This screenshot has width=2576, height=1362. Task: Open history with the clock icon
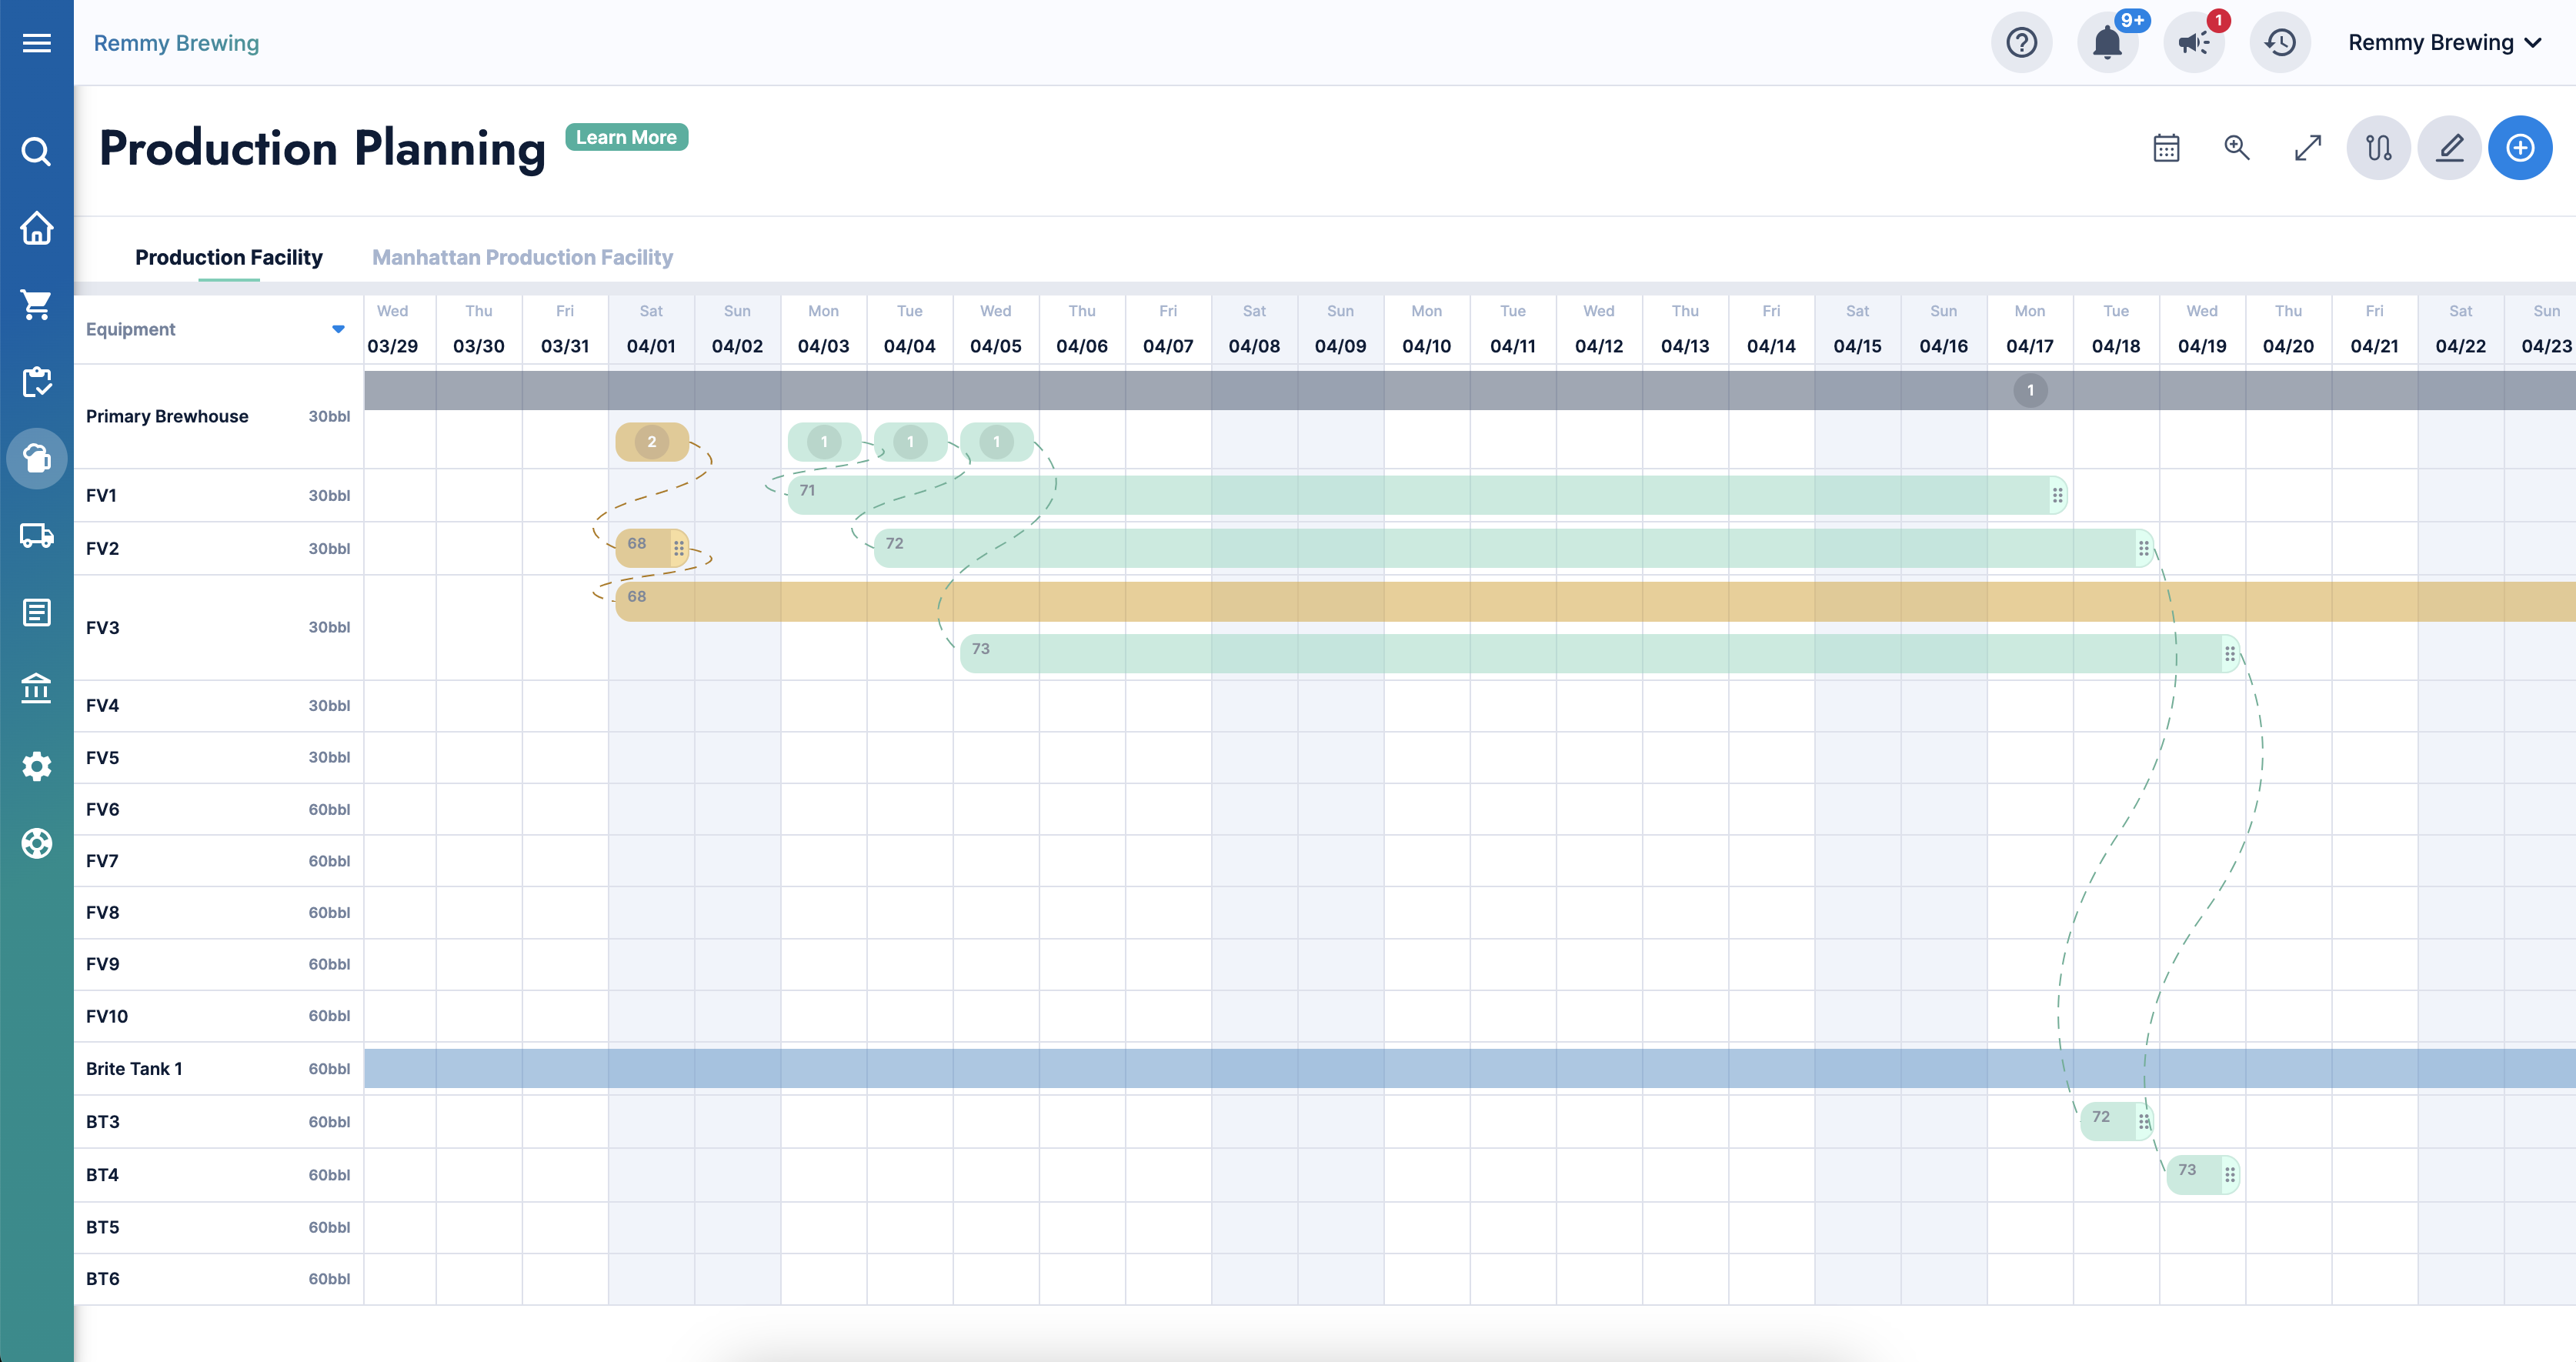pyautogui.click(x=2280, y=42)
